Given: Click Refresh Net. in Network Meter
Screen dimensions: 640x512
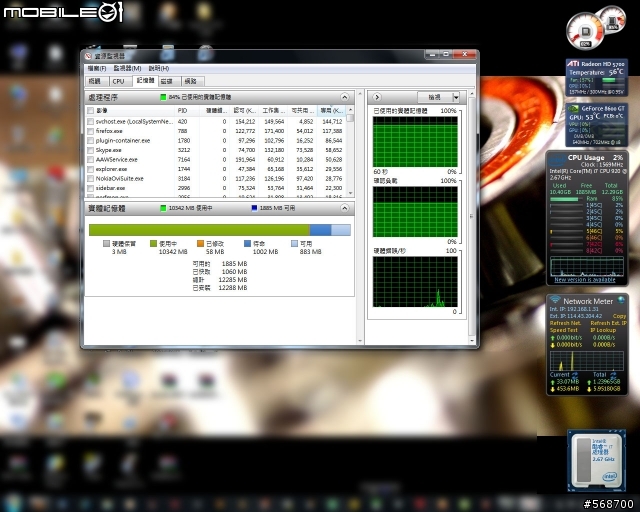Looking at the screenshot, I should pyautogui.click(x=565, y=323).
